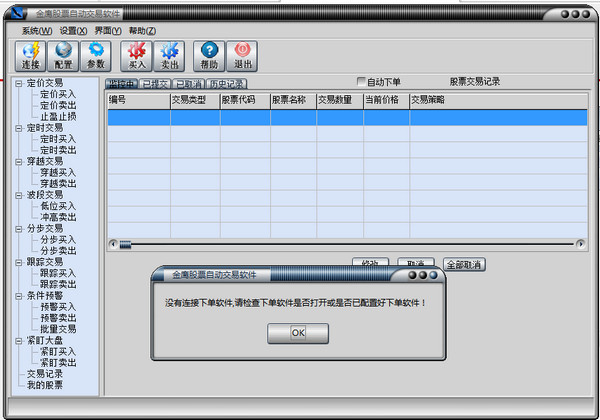Click the 买入 buy toolbar icon
The height and width of the screenshot is (420, 600).
click(137, 56)
